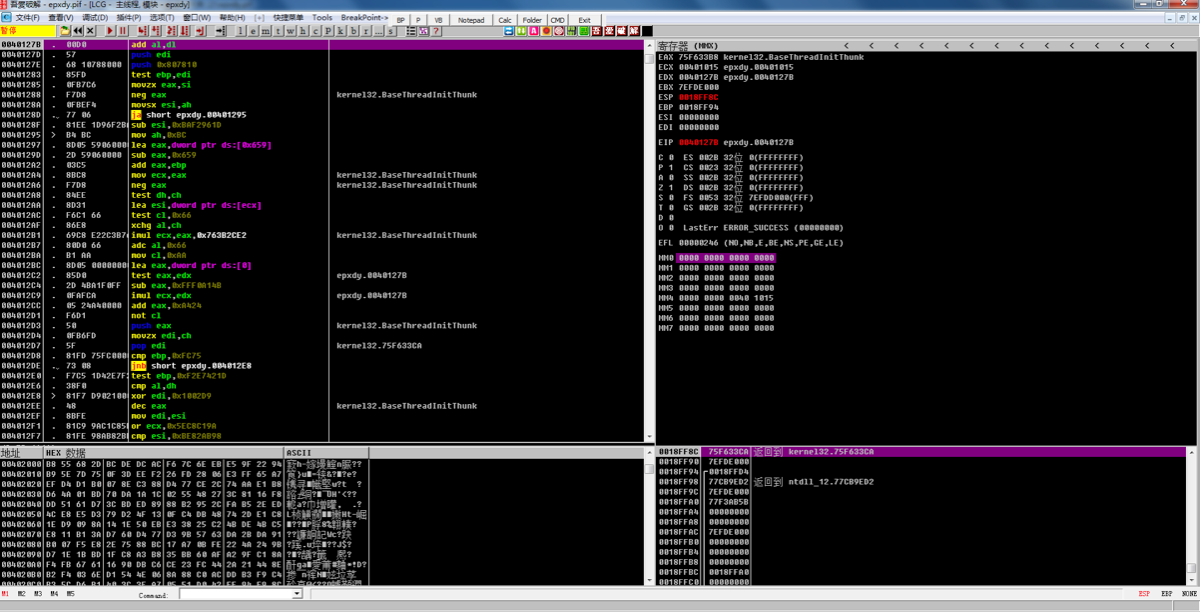Image resolution: width=1200 pixels, height=612 pixels.
Task: Select the jnb short epxdy.004012E8 row
Action: tap(320, 366)
